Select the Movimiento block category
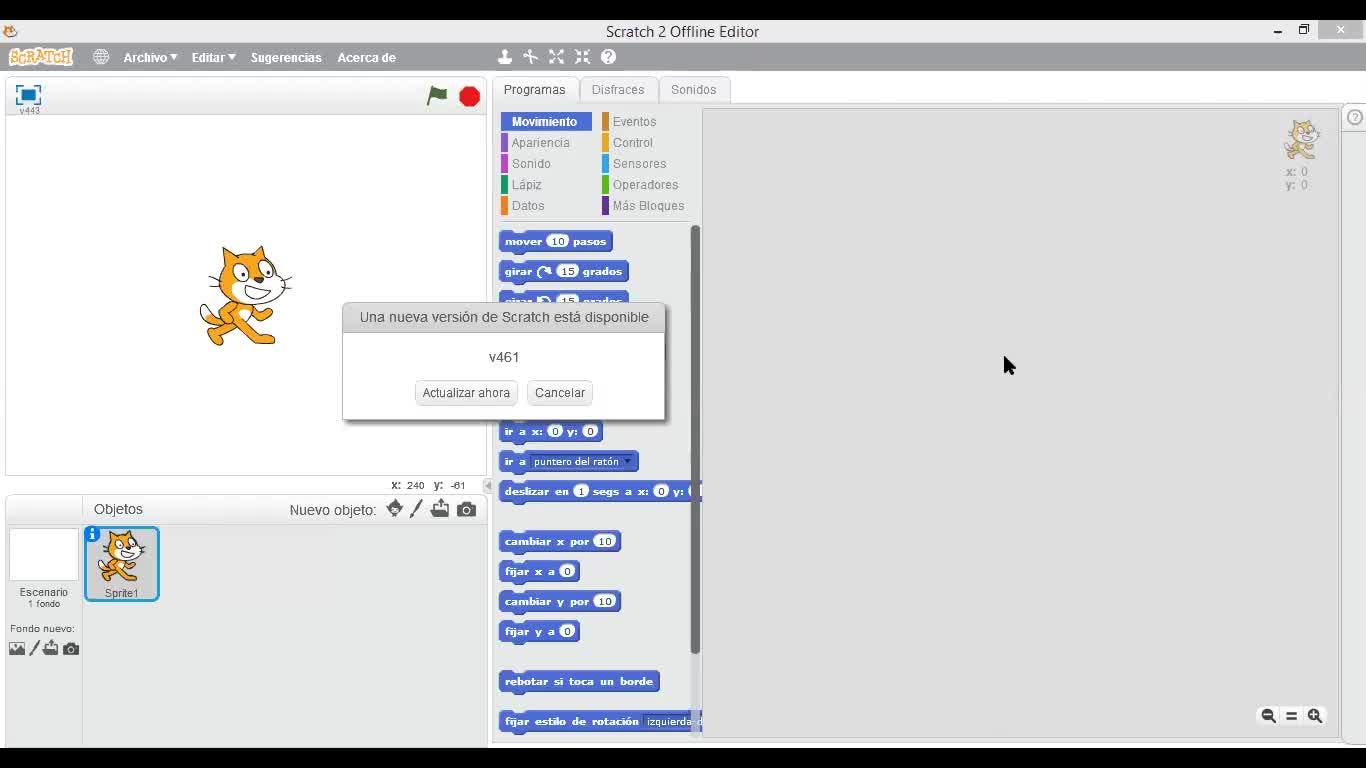This screenshot has width=1366, height=768. pos(546,121)
